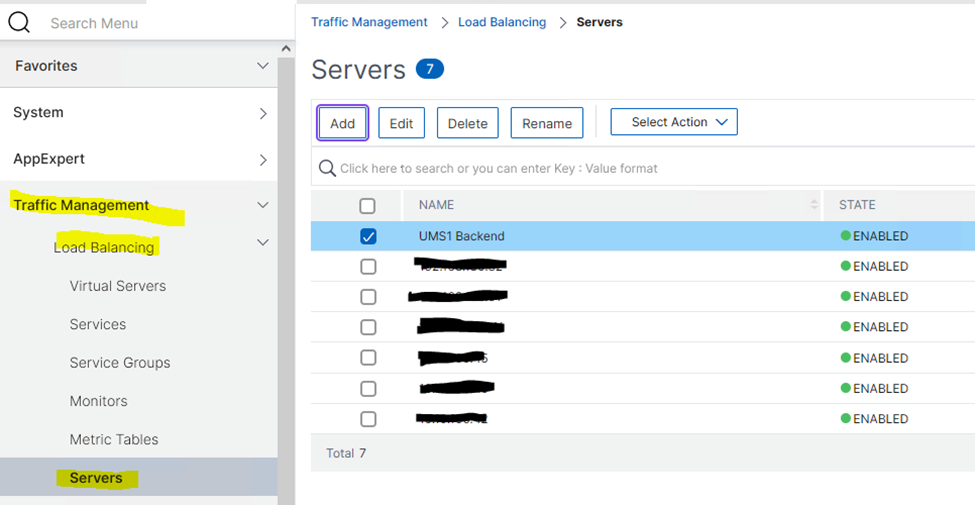Check the checkbox in the last server row
This screenshot has width=975, height=505.
(368, 419)
